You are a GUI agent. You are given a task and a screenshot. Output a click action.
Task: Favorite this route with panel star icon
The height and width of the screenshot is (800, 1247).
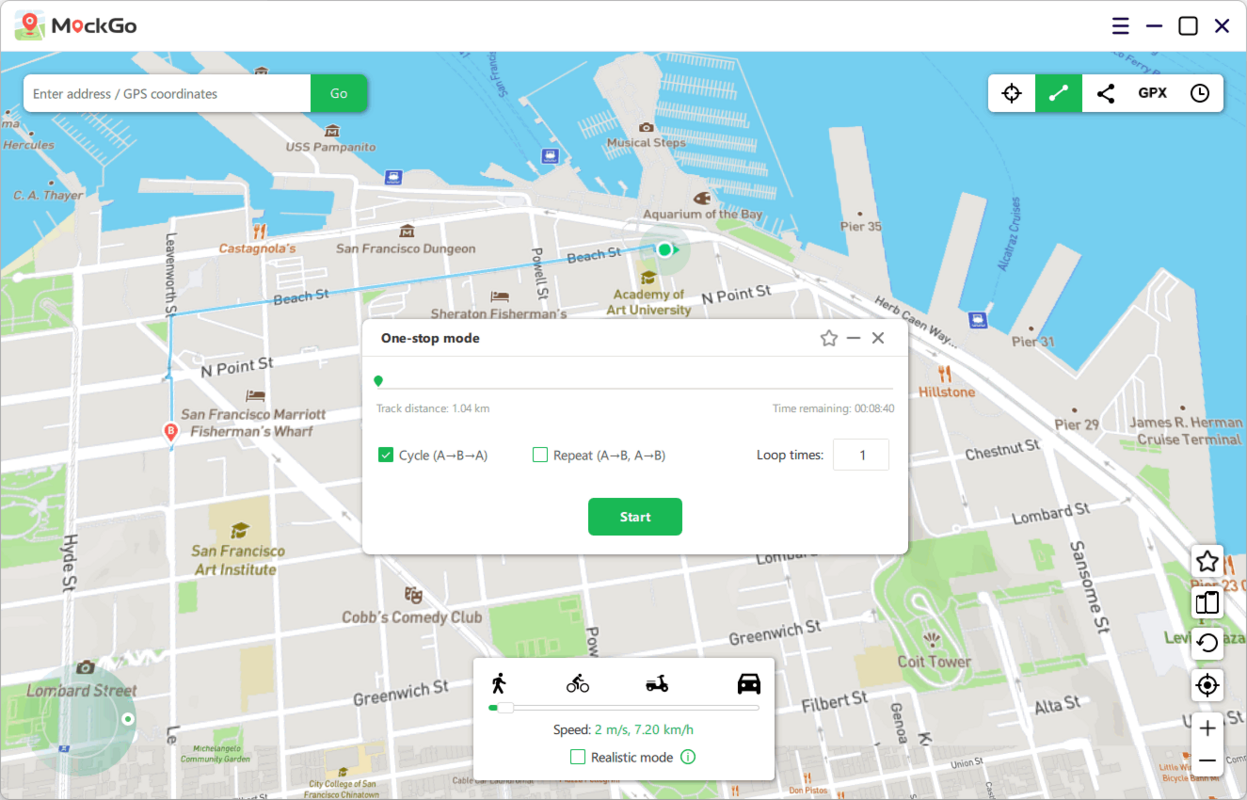pyautogui.click(x=828, y=338)
